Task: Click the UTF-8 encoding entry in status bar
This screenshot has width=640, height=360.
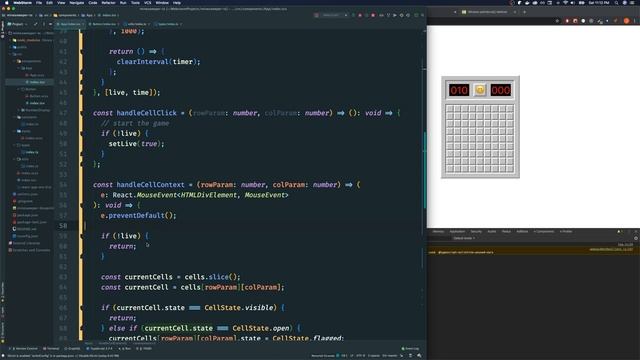Action: click(360, 356)
